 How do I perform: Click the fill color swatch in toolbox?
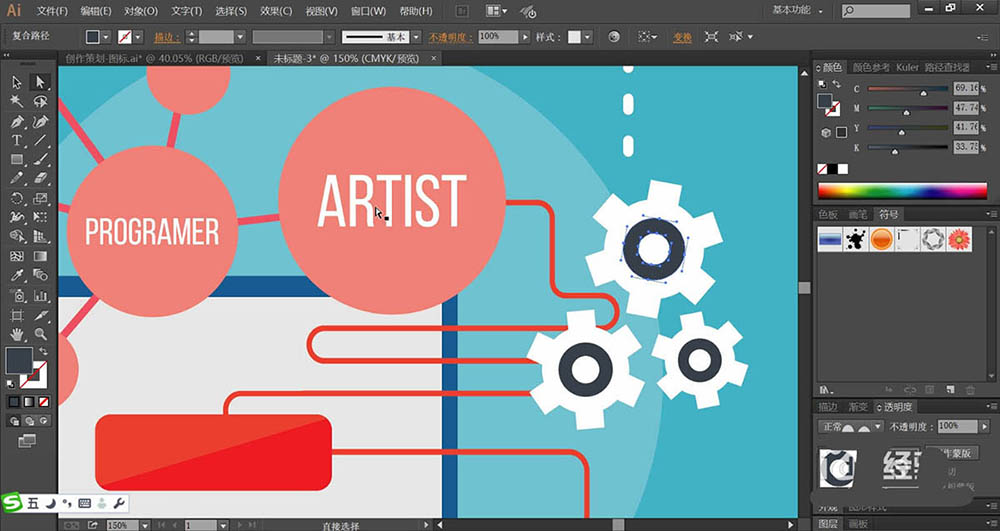click(x=19, y=361)
